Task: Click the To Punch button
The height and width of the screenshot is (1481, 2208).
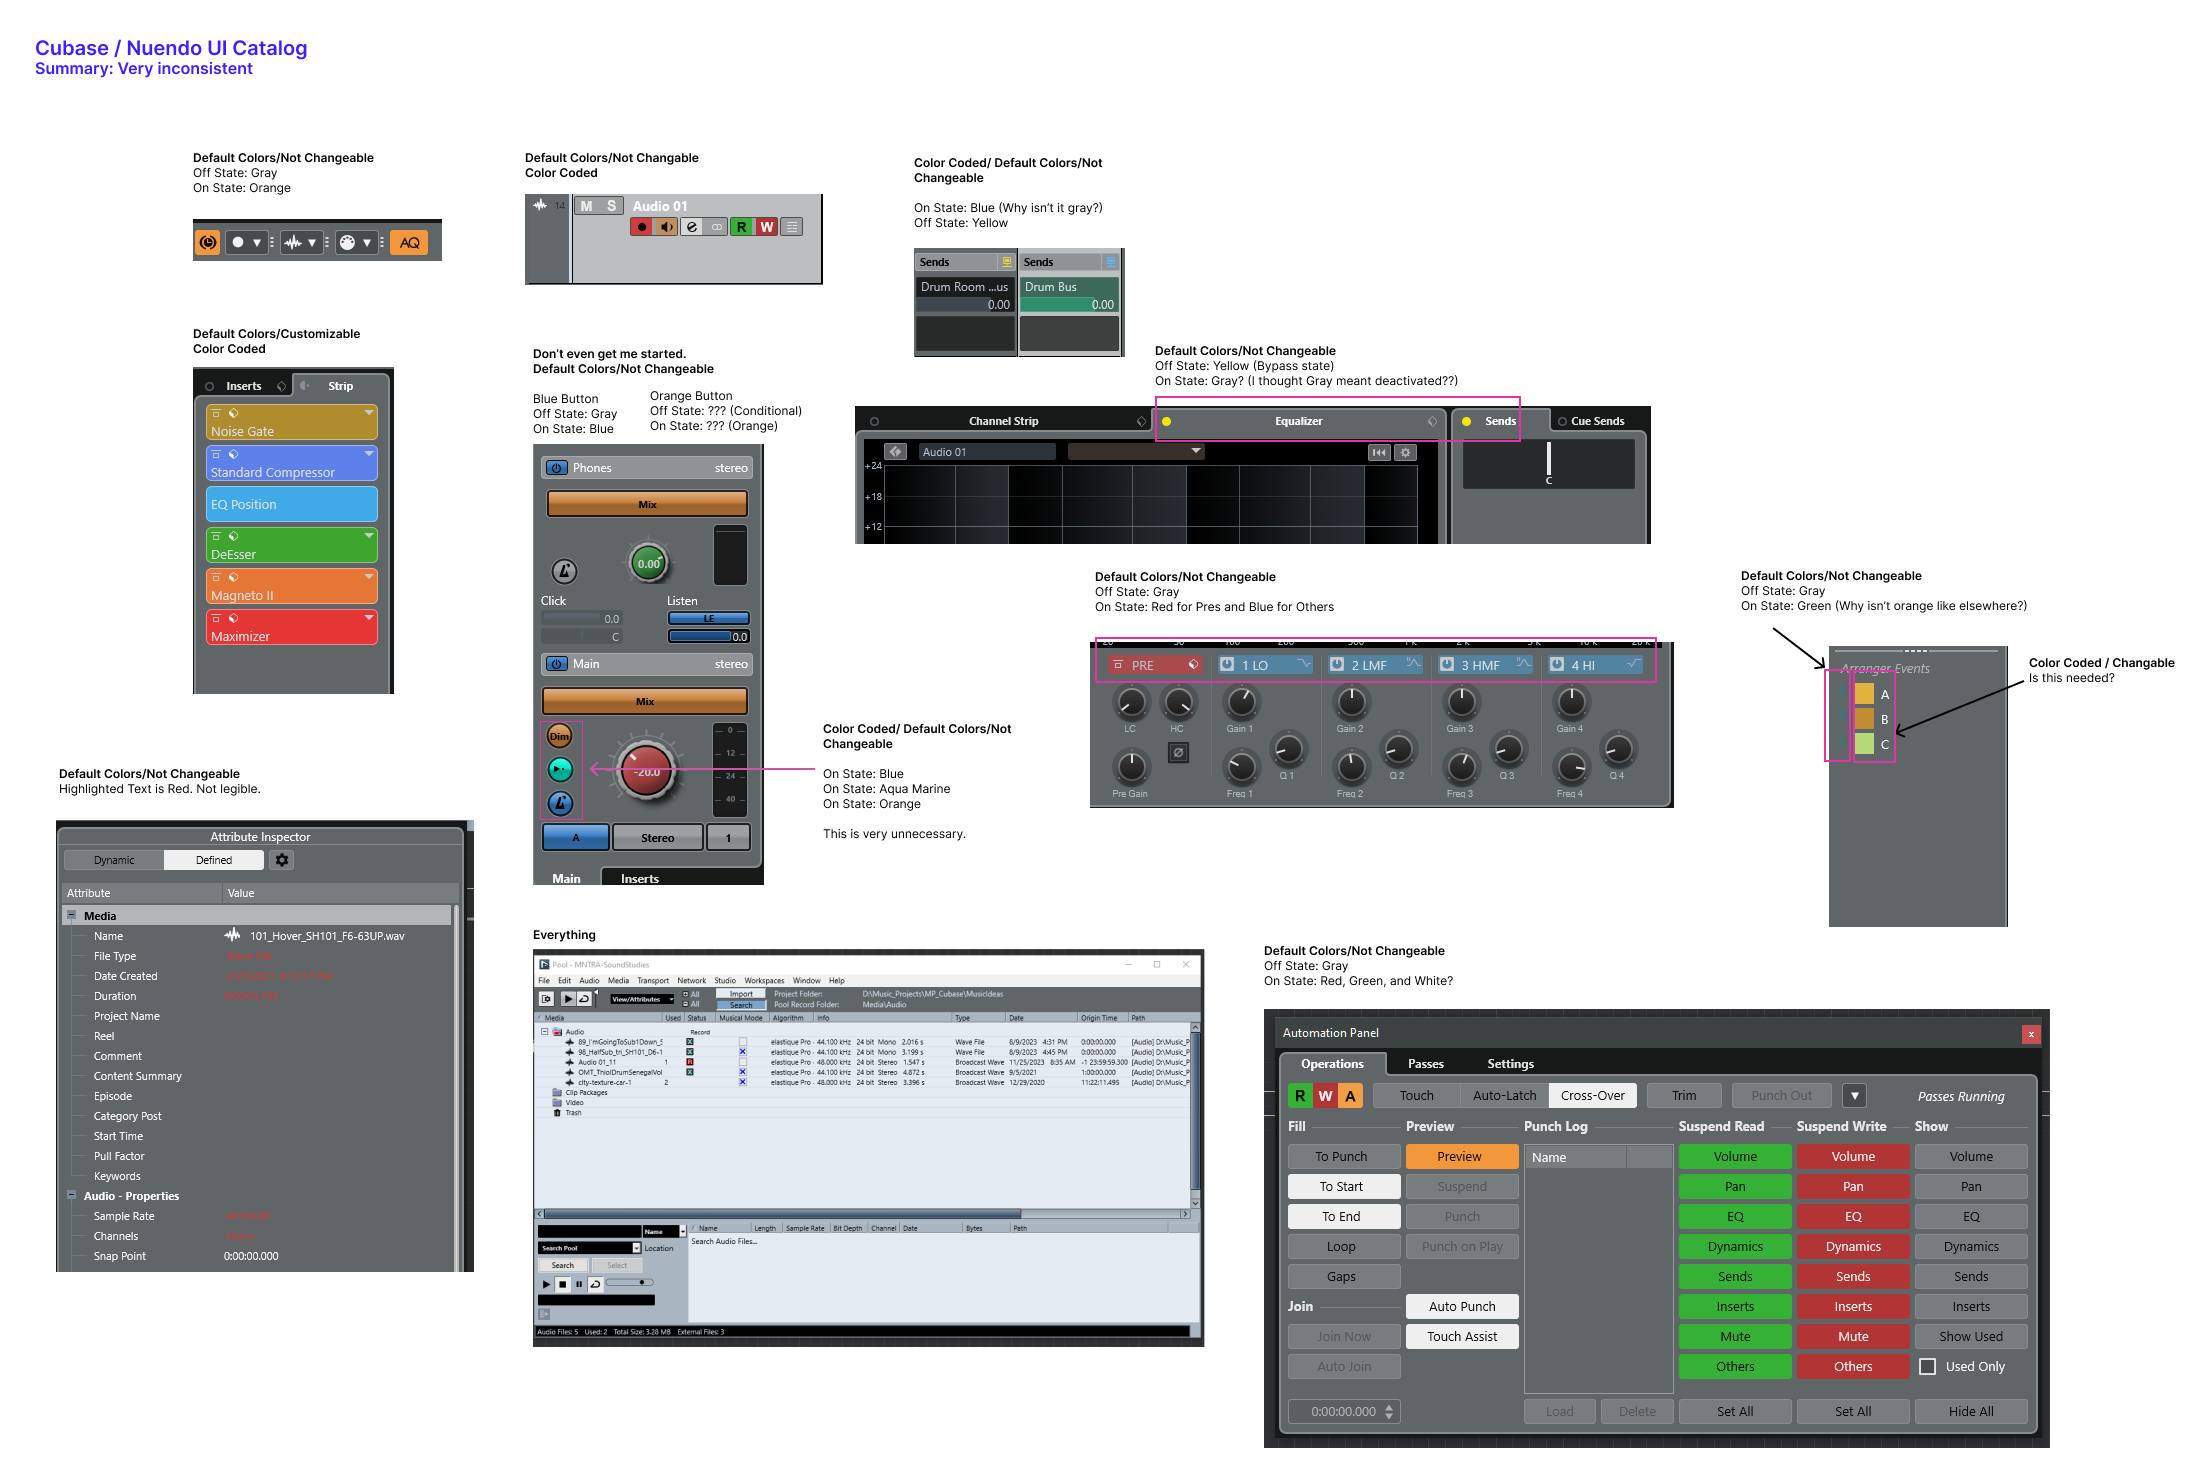Action: click(x=1341, y=1157)
